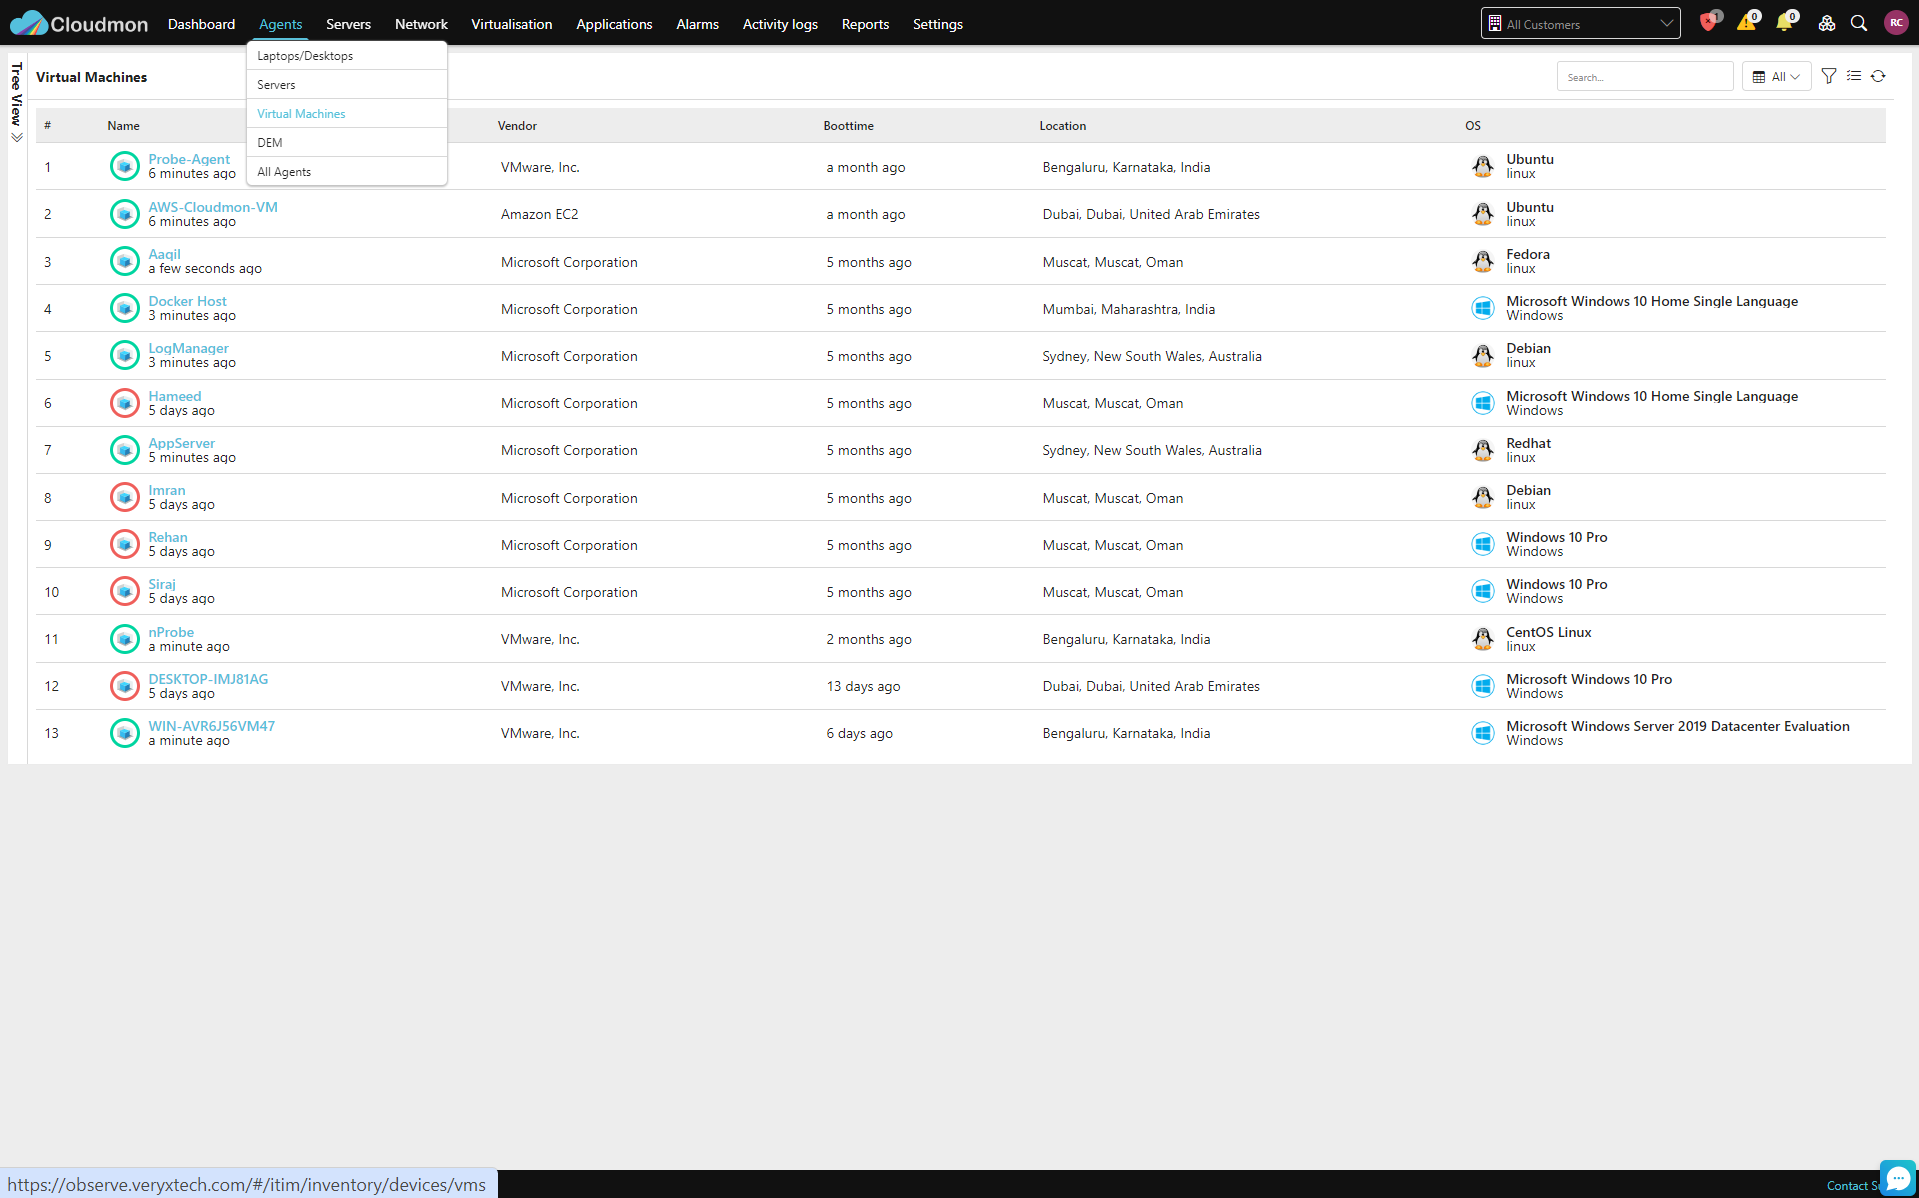Click the magnifier search icon in the header
Viewport: 1919px width, 1198px height.
pyautogui.click(x=1859, y=23)
